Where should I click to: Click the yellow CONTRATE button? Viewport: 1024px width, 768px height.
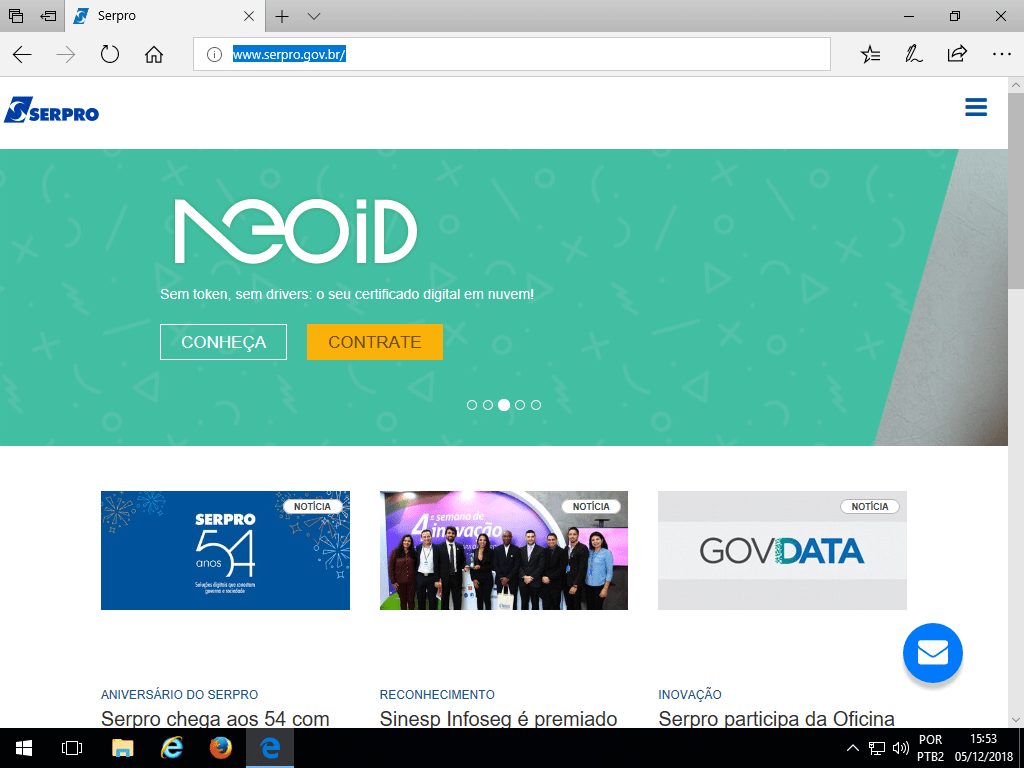[374, 342]
